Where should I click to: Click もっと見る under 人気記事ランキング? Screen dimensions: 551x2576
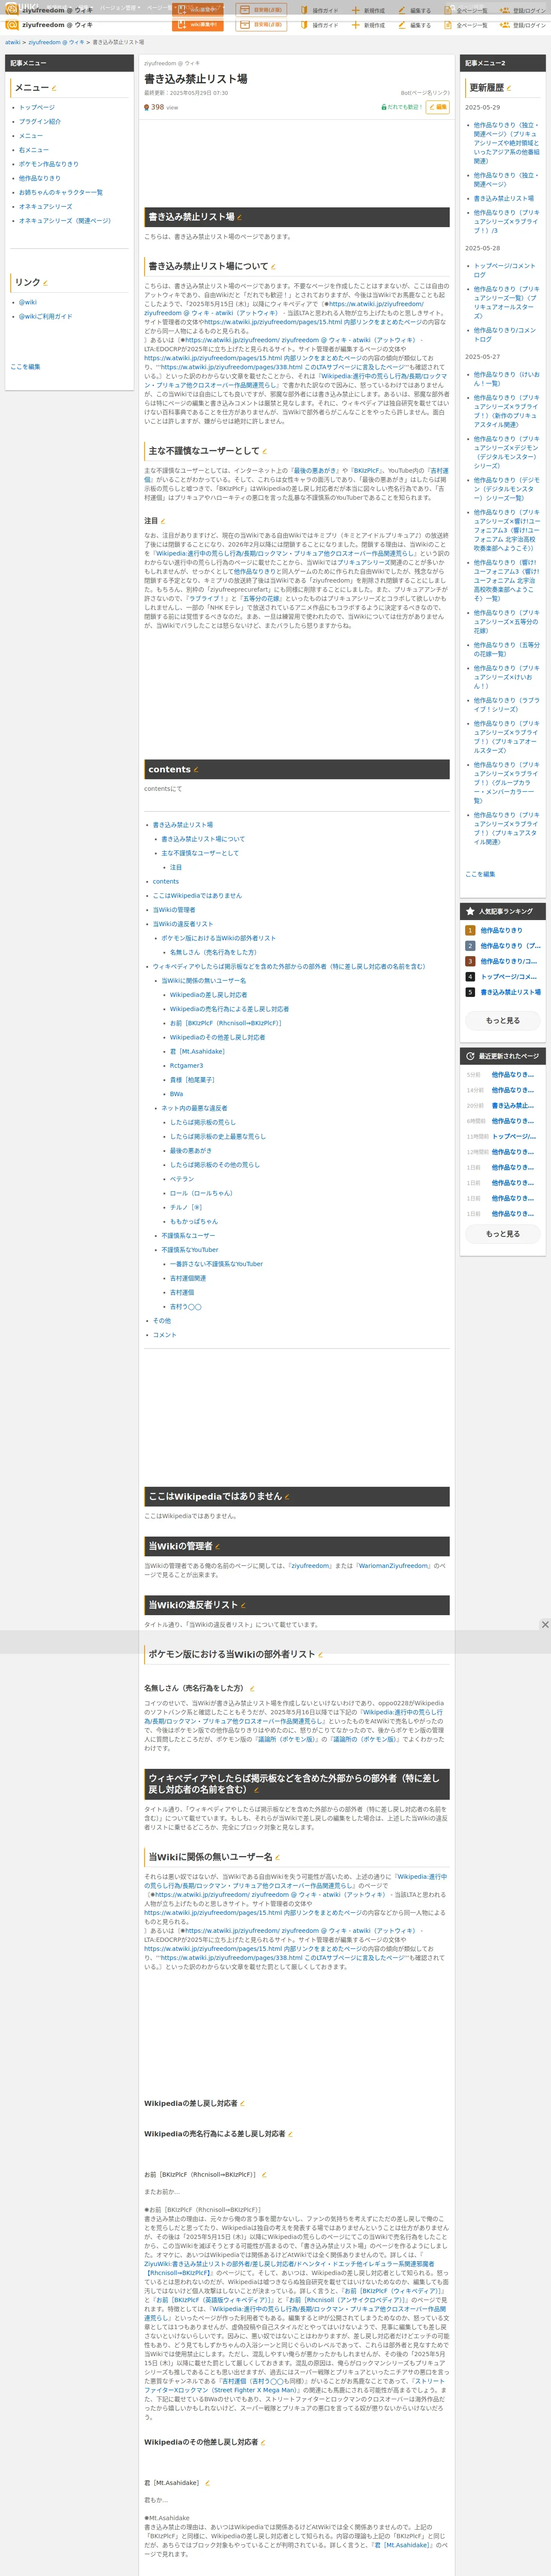tap(503, 1021)
